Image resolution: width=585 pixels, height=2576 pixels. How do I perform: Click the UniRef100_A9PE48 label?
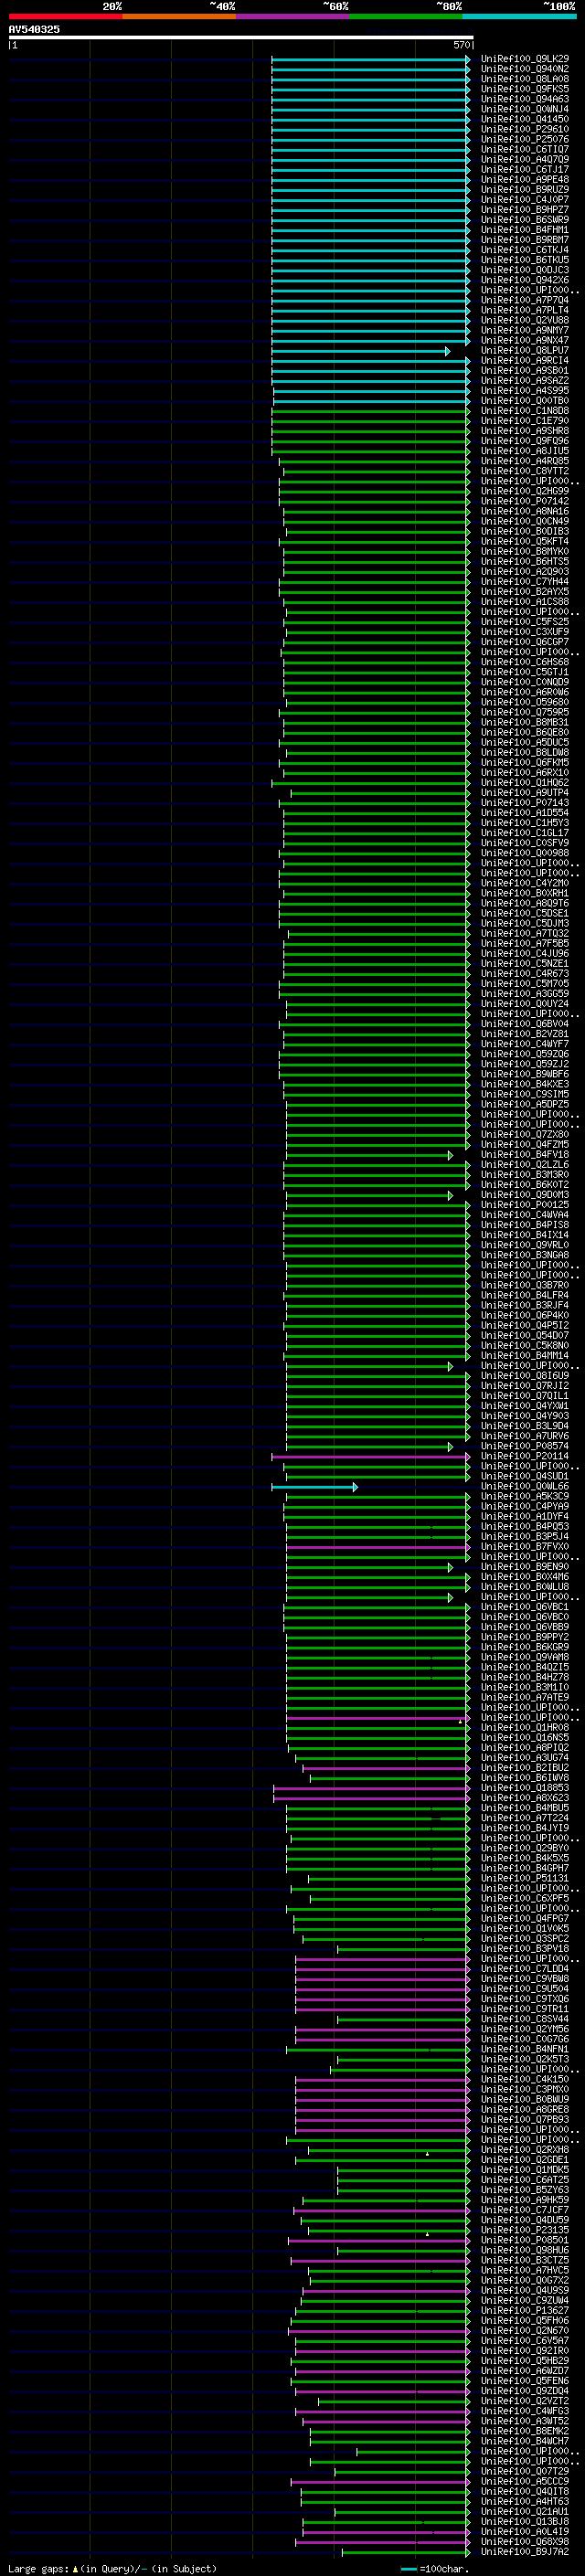click(x=524, y=180)
